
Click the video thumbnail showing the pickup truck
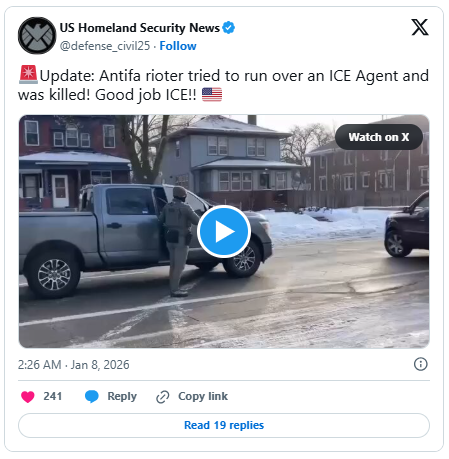224,232
